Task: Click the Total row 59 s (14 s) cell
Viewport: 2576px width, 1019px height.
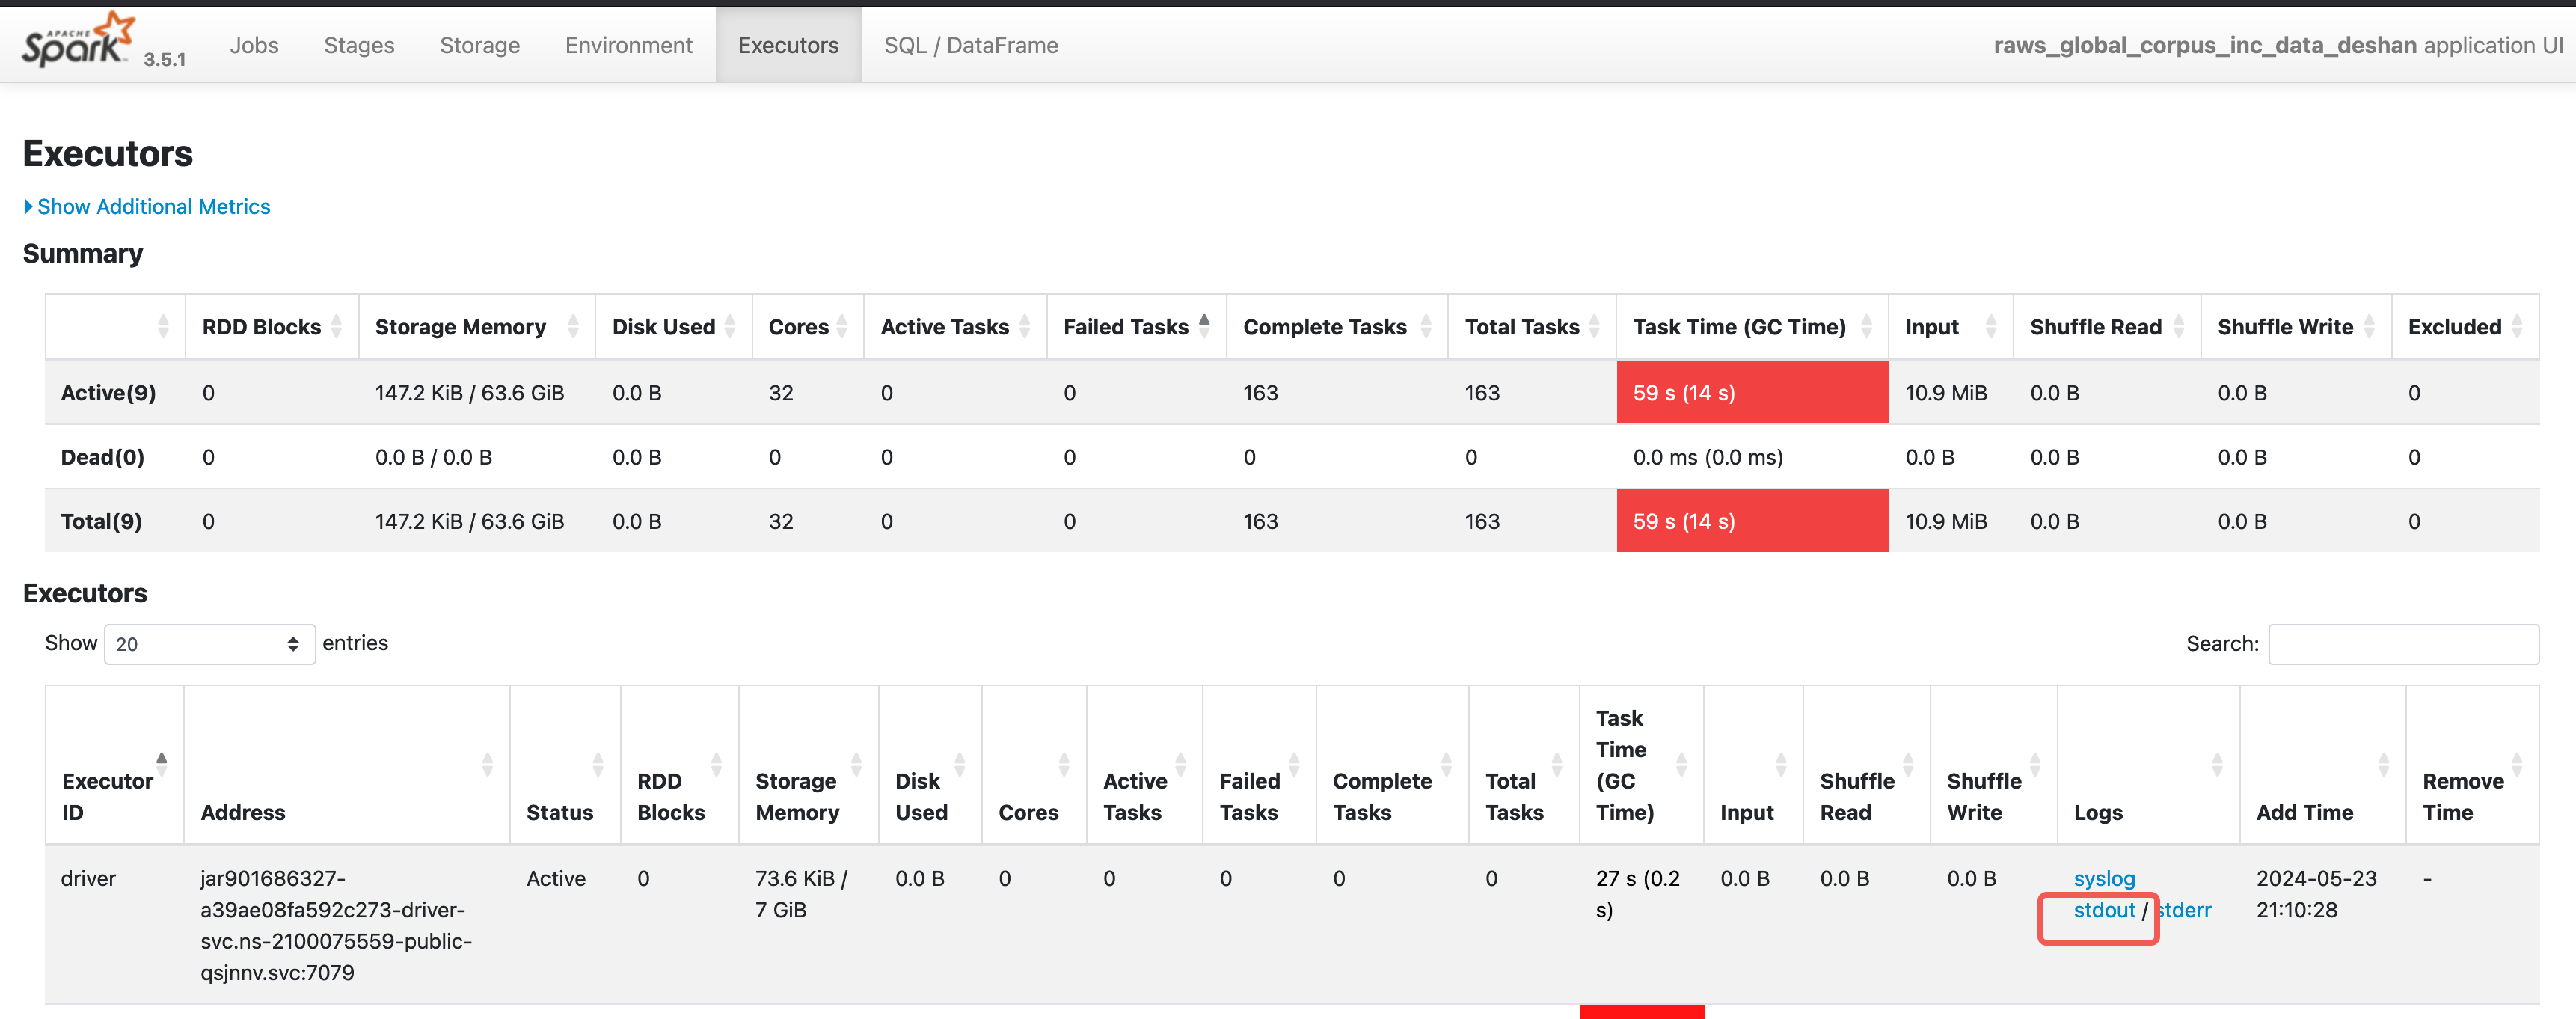Action: (1752, 521)
